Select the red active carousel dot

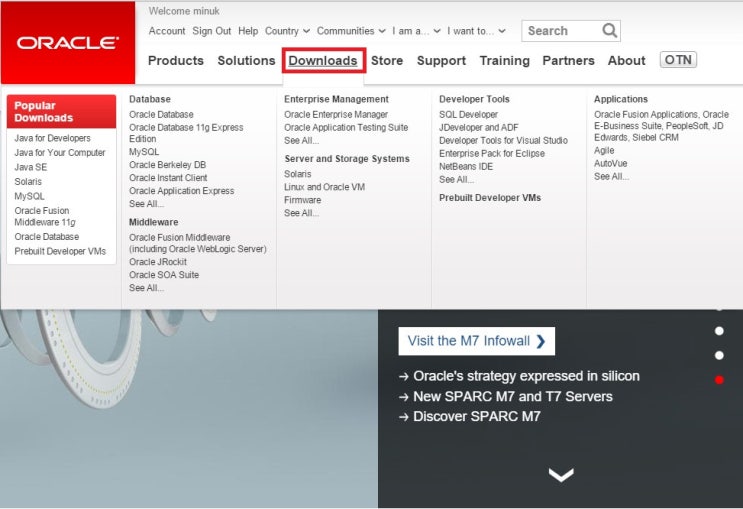click(x=719, y=380)
